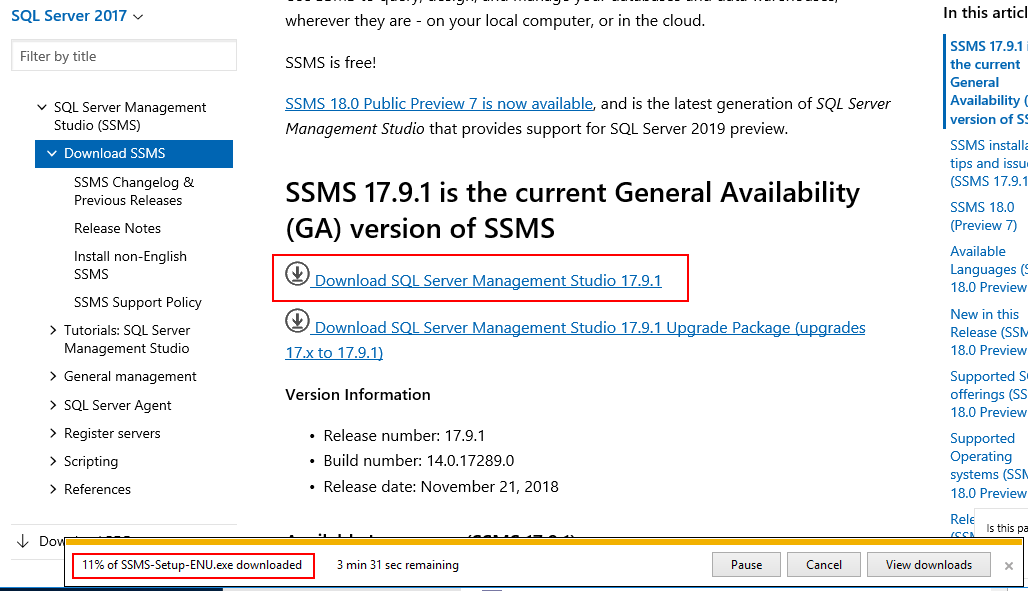This screenshot has height=591, width=1028.
Task: Jump to SSMS 18.0 (Preview 7) section
Action: (x=983, y=216)
